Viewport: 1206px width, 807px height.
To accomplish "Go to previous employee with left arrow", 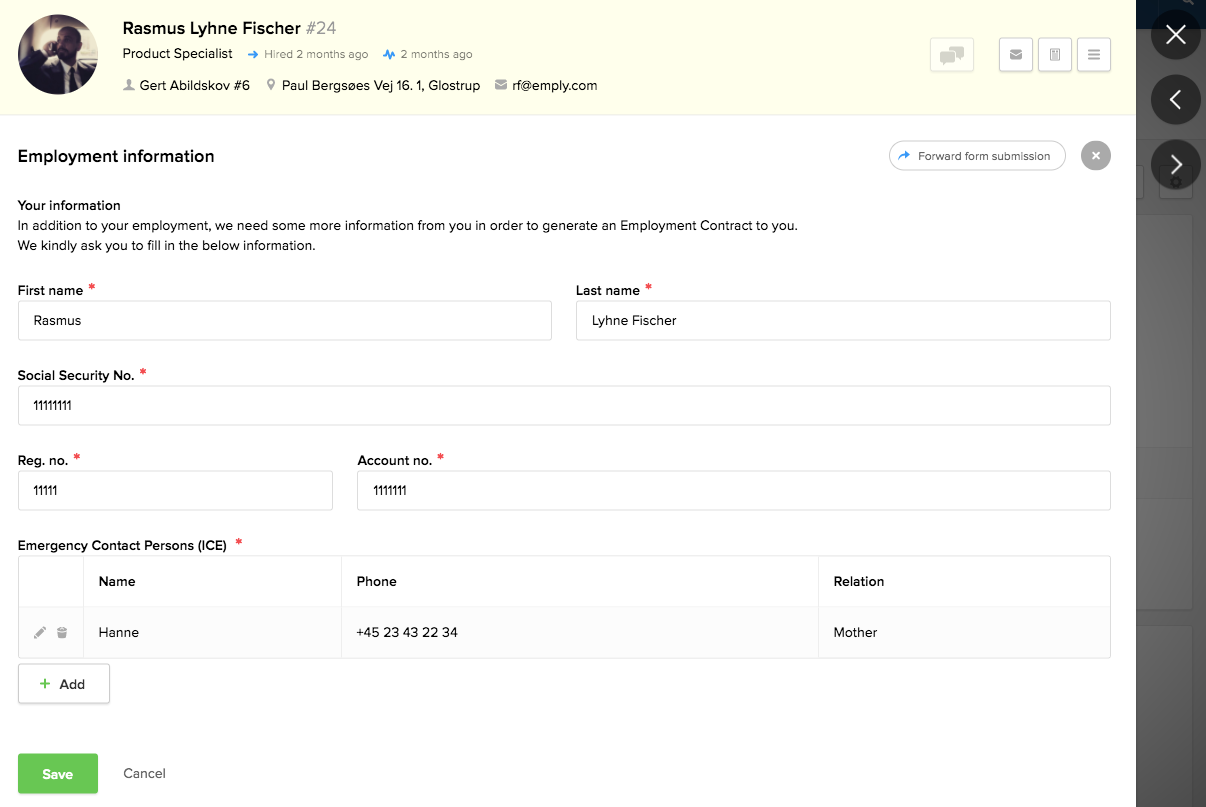I will [x=1175, y=99].
